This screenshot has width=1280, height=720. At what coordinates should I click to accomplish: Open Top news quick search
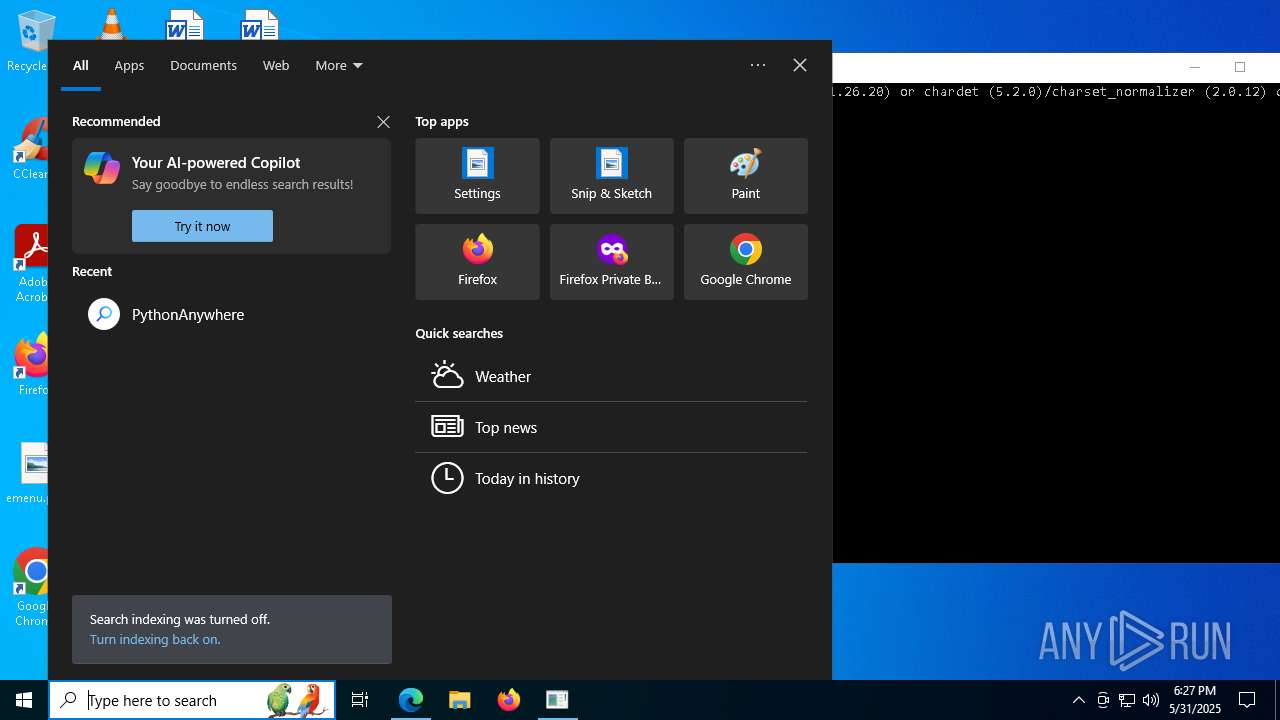pyautogui.click(x=611, y=427)
